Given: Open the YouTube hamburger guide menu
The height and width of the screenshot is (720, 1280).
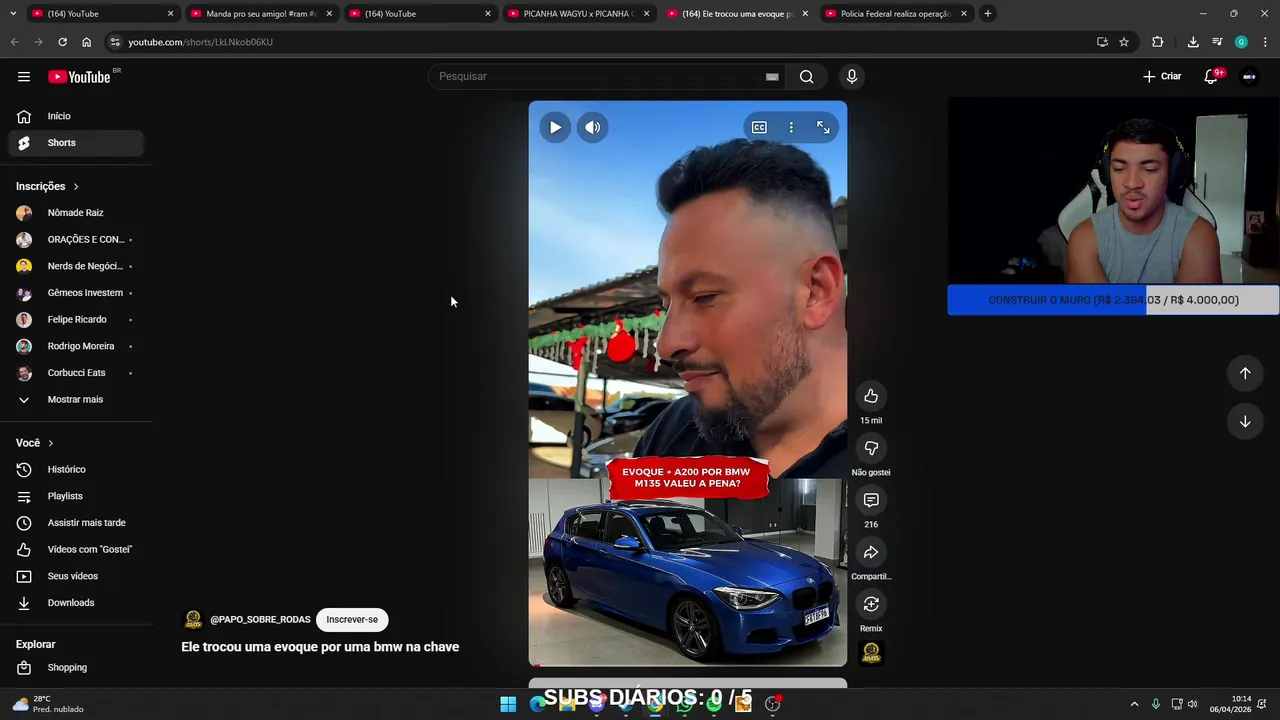Looking at the screenshot, I should point(24,77).
